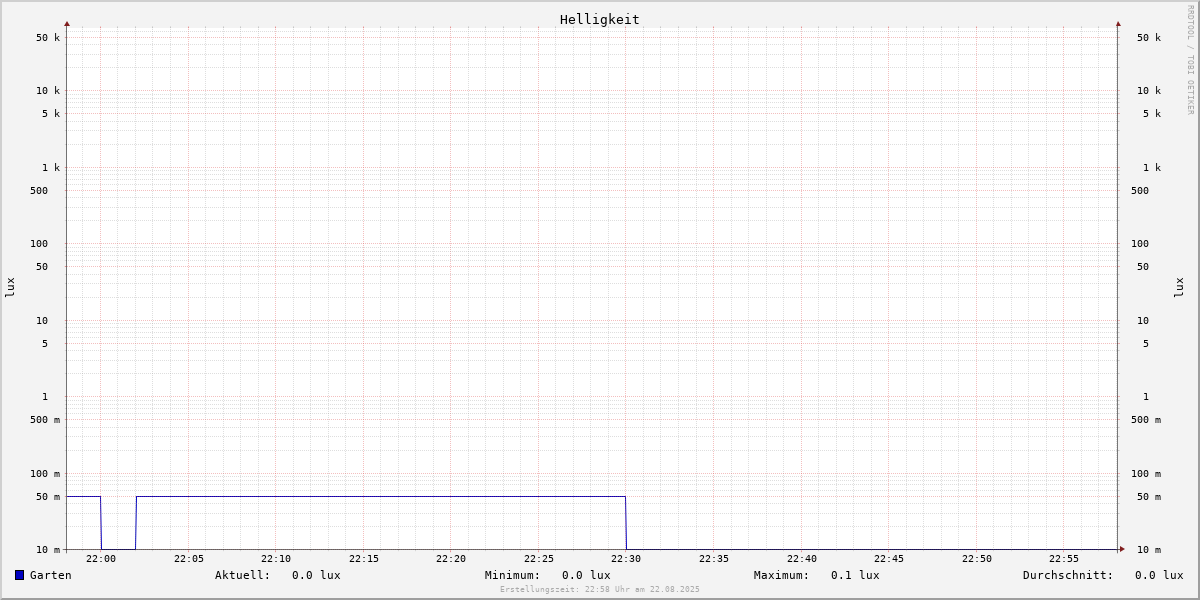
Task: Click the right axis 10 m label
Action: tap(1149, 550)
